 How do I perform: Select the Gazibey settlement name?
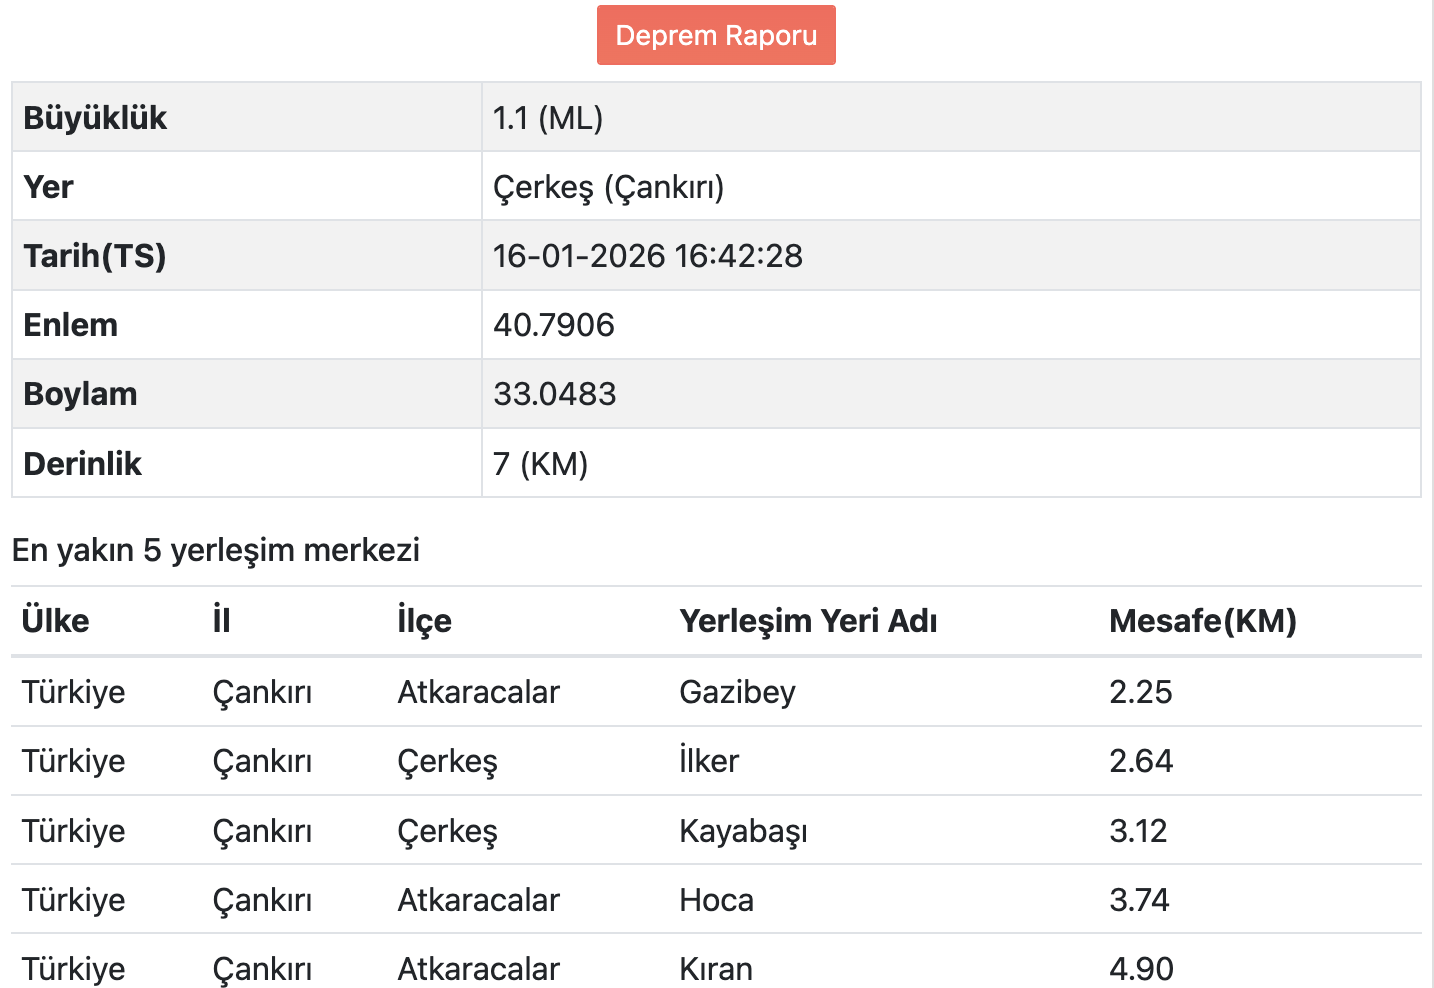[738, 692]
